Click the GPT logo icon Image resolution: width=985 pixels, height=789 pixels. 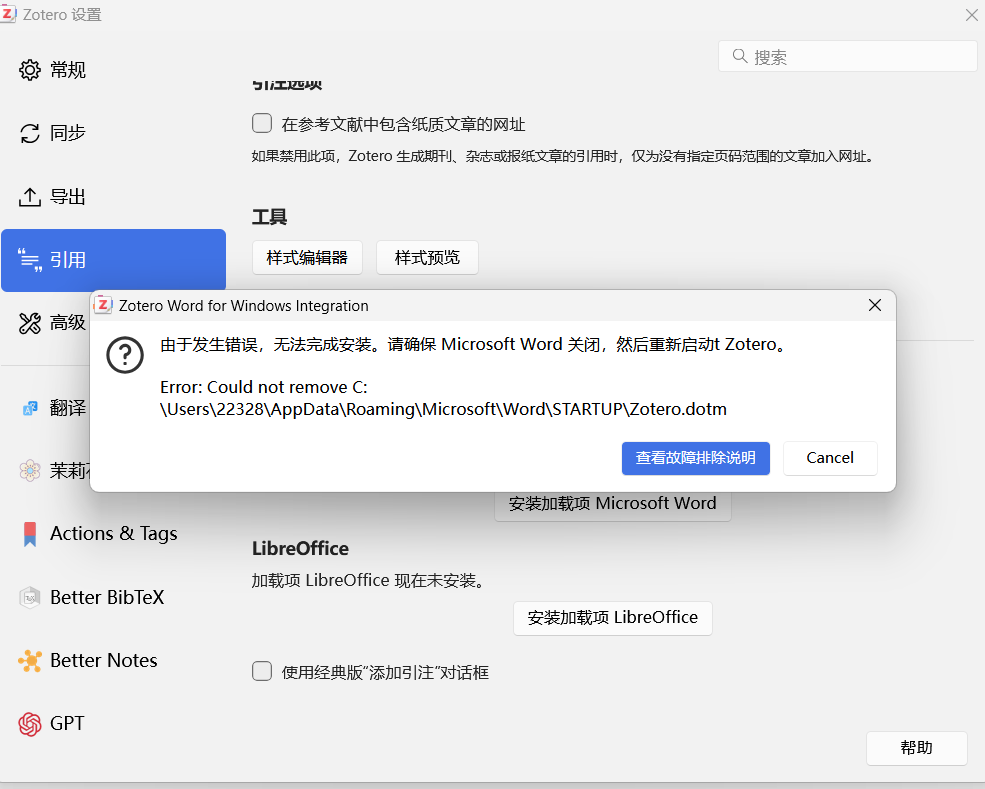[x=30, y=724]
